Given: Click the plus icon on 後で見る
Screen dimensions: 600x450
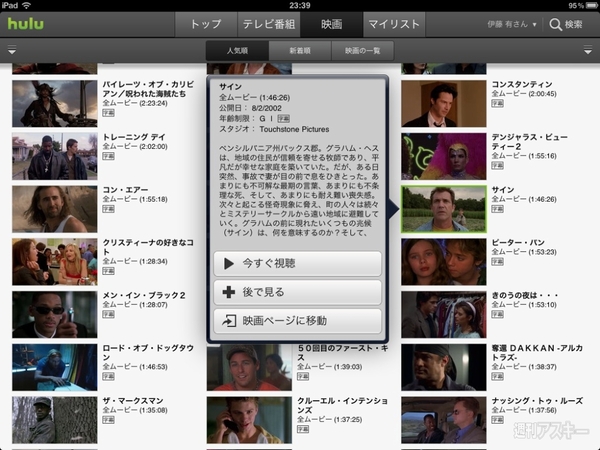Looking at the screenshot, I should (x=228, y=292).
